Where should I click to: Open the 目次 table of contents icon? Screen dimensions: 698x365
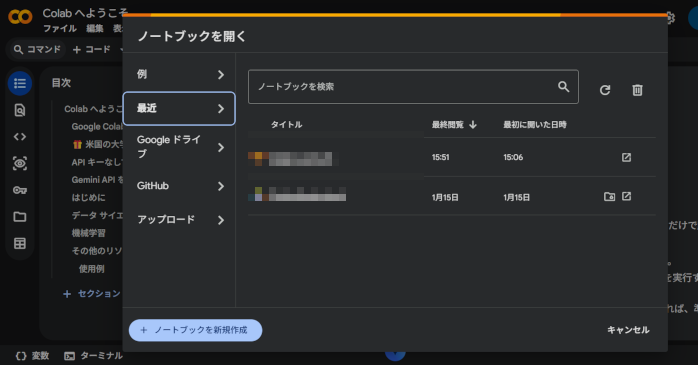[x=20, y=83]
